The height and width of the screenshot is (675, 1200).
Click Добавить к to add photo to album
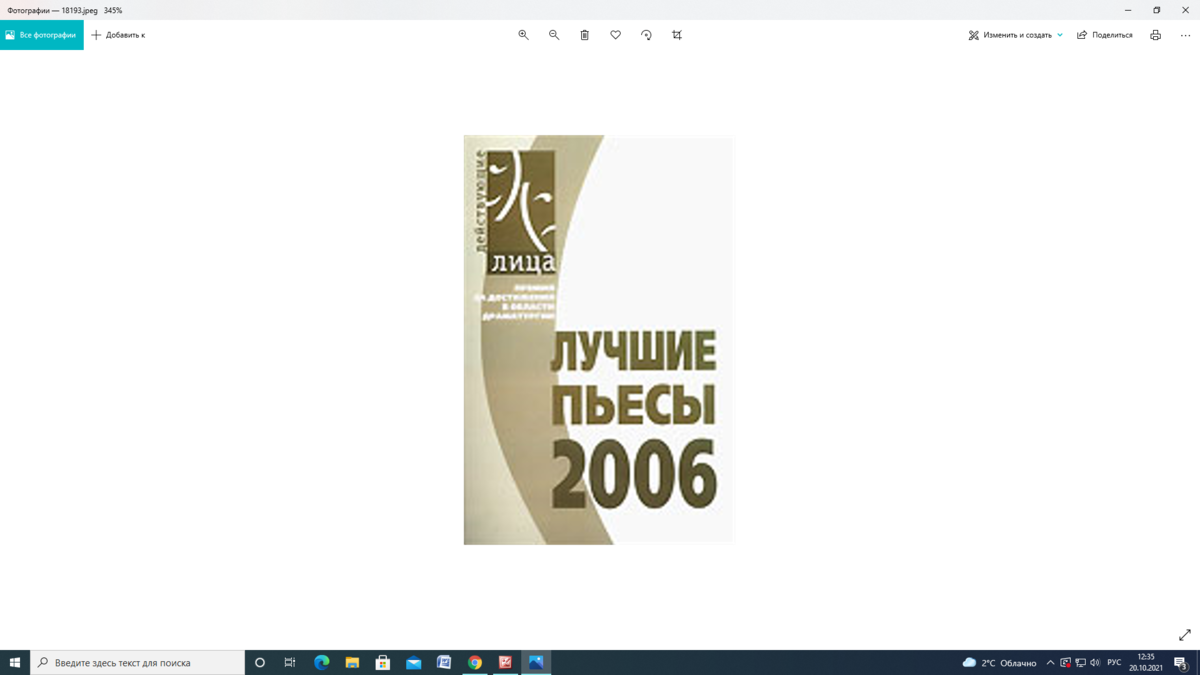pyautogui.click(x=118, y=34)
